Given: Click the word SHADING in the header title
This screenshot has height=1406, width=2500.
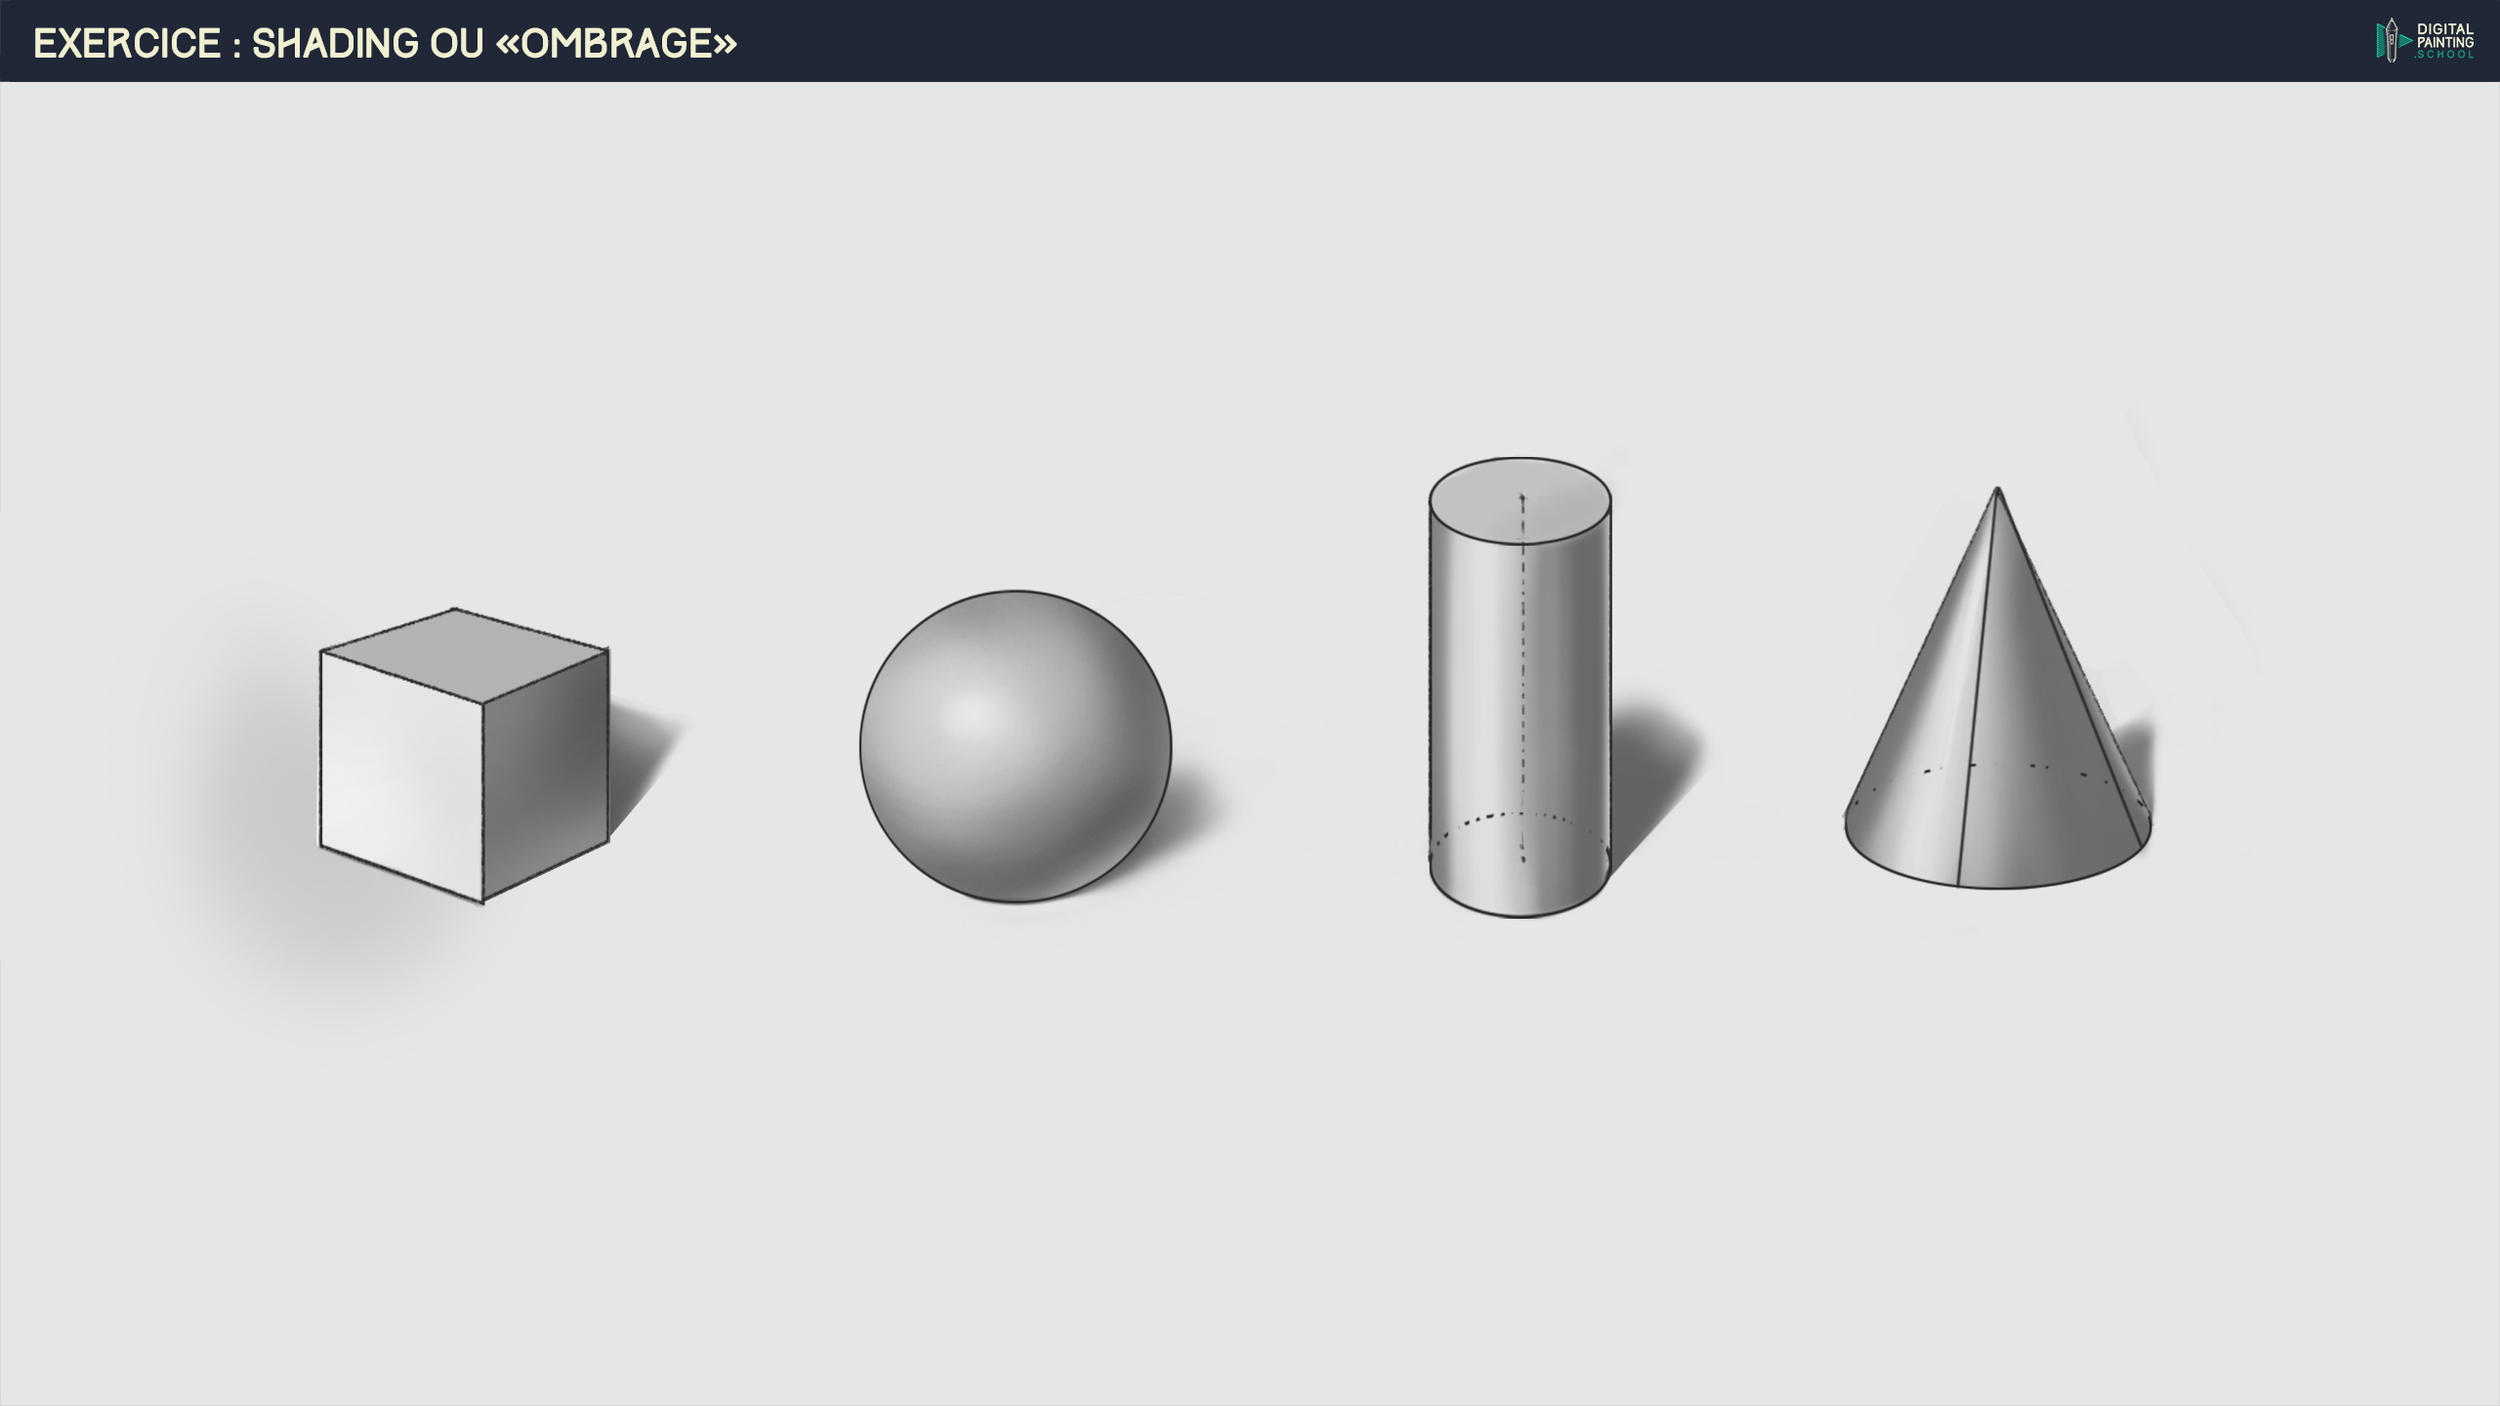Looking at the screenshot, I should [333, 44].
